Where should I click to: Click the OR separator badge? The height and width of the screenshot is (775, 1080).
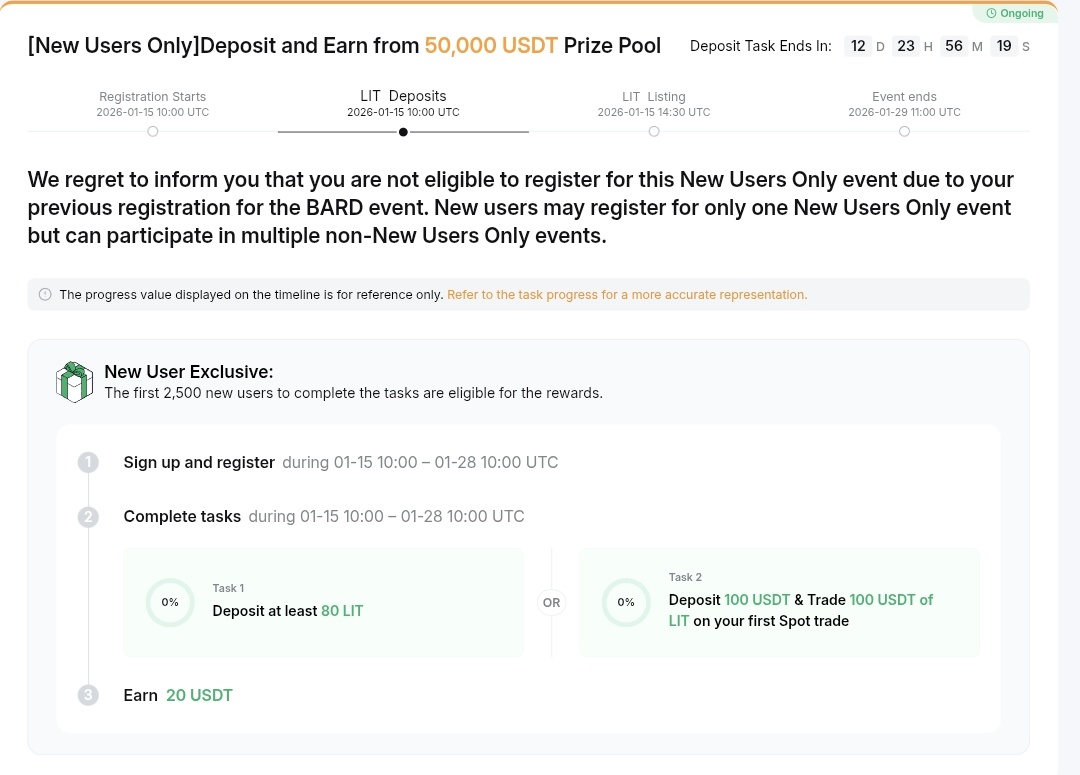tap(552, 603)
